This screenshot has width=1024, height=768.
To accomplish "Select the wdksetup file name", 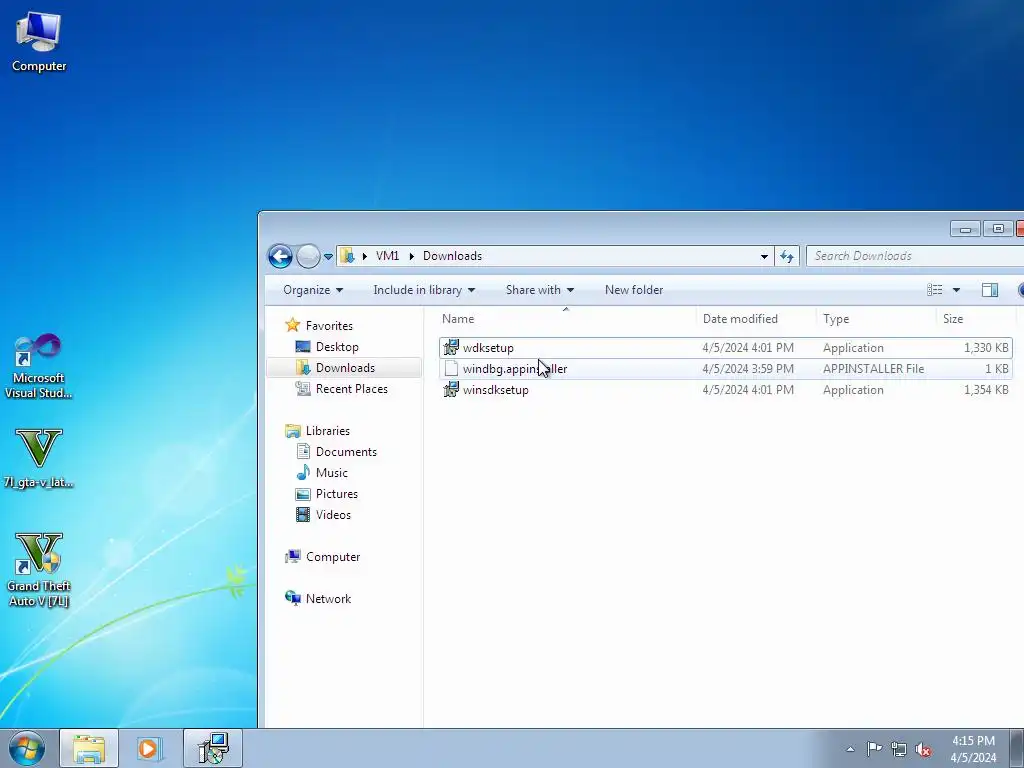I will point(488,348).
